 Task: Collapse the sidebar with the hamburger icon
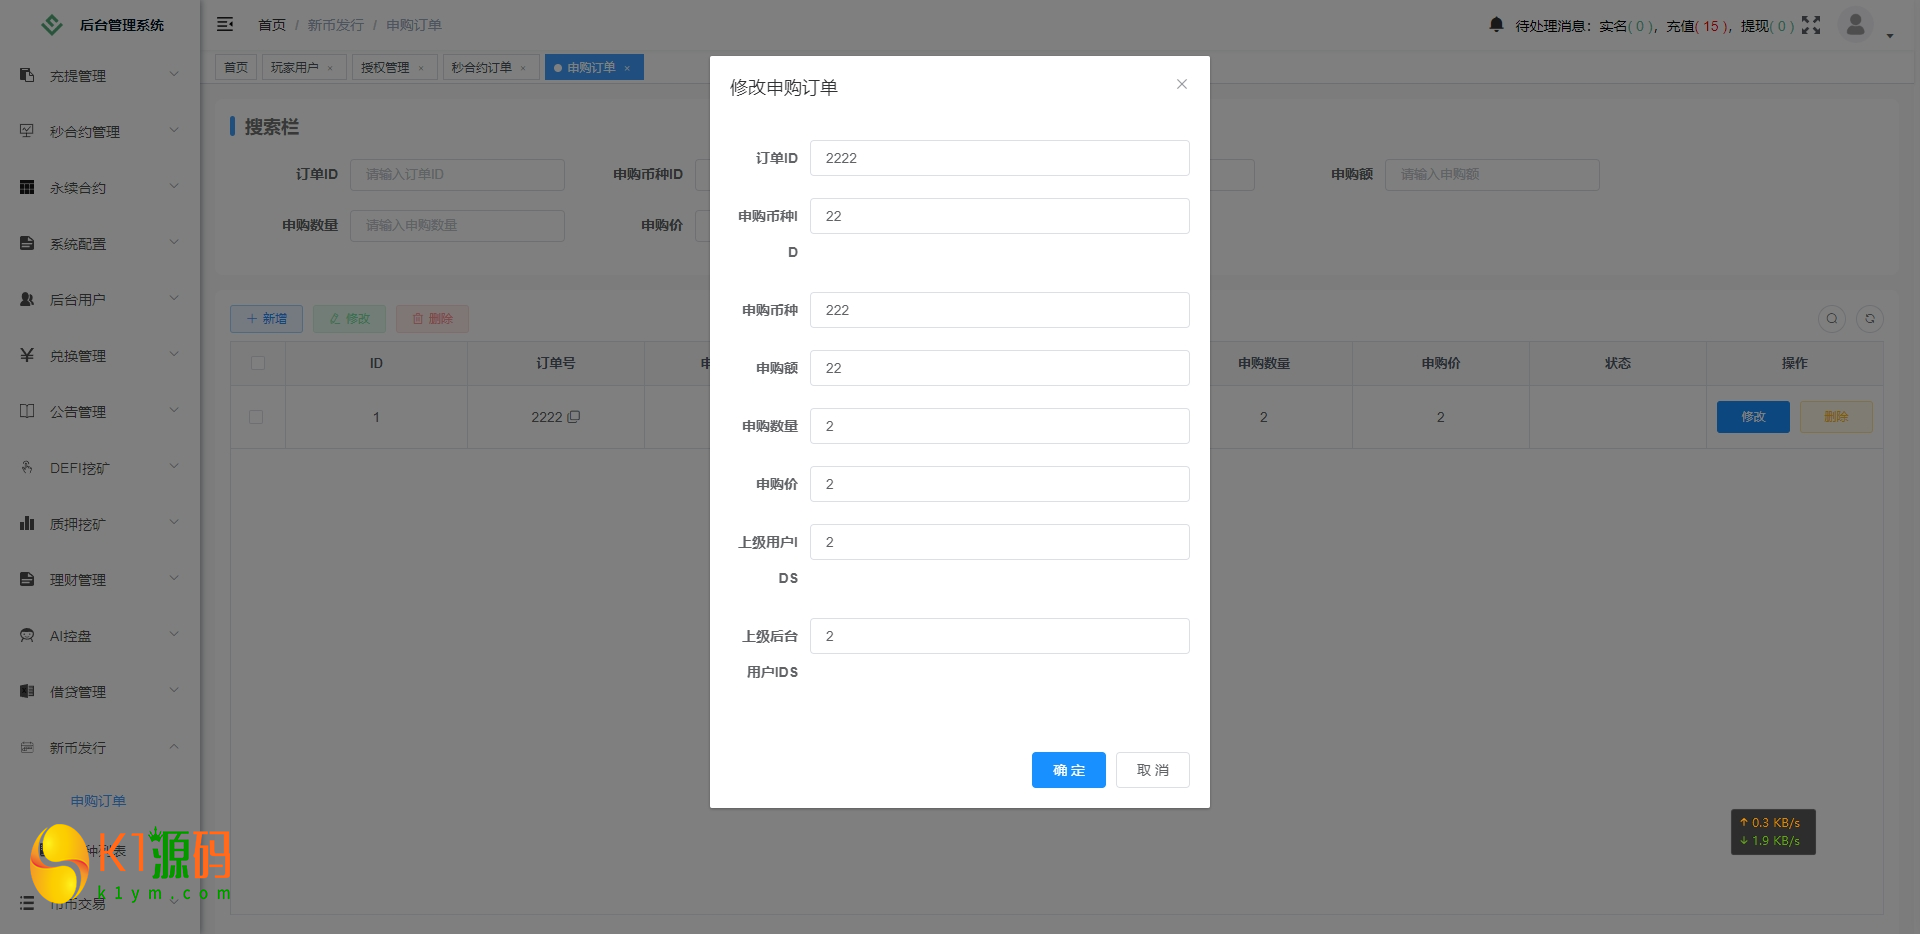click(x=225, y=24)
